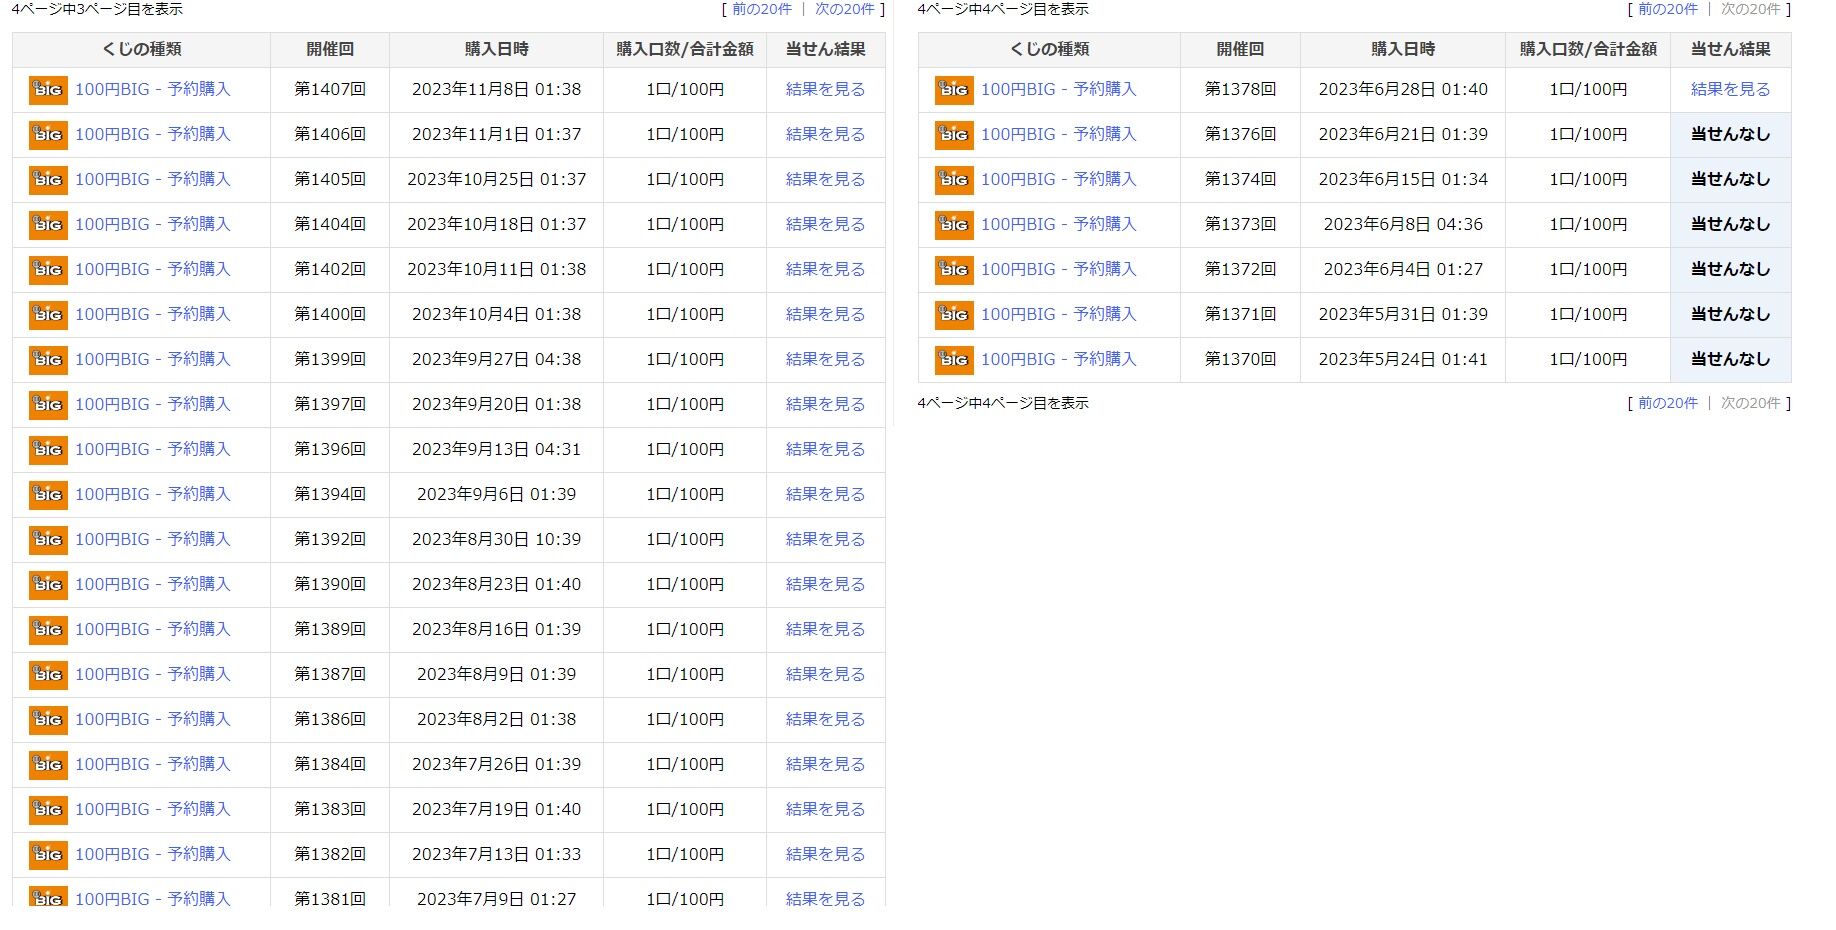The image size is (1836, 930).
Task: Click the BIG logo icon in row 第1374回
Action: coord(954,180)
